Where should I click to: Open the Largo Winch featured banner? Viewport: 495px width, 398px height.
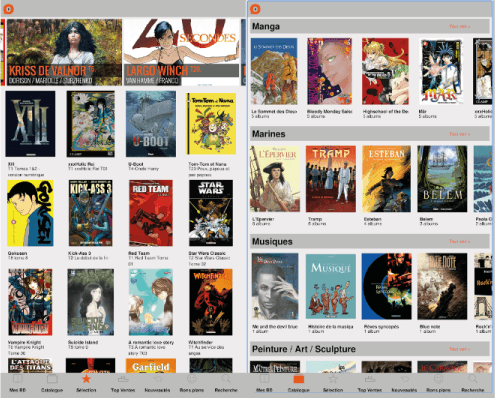pos(182,52)
